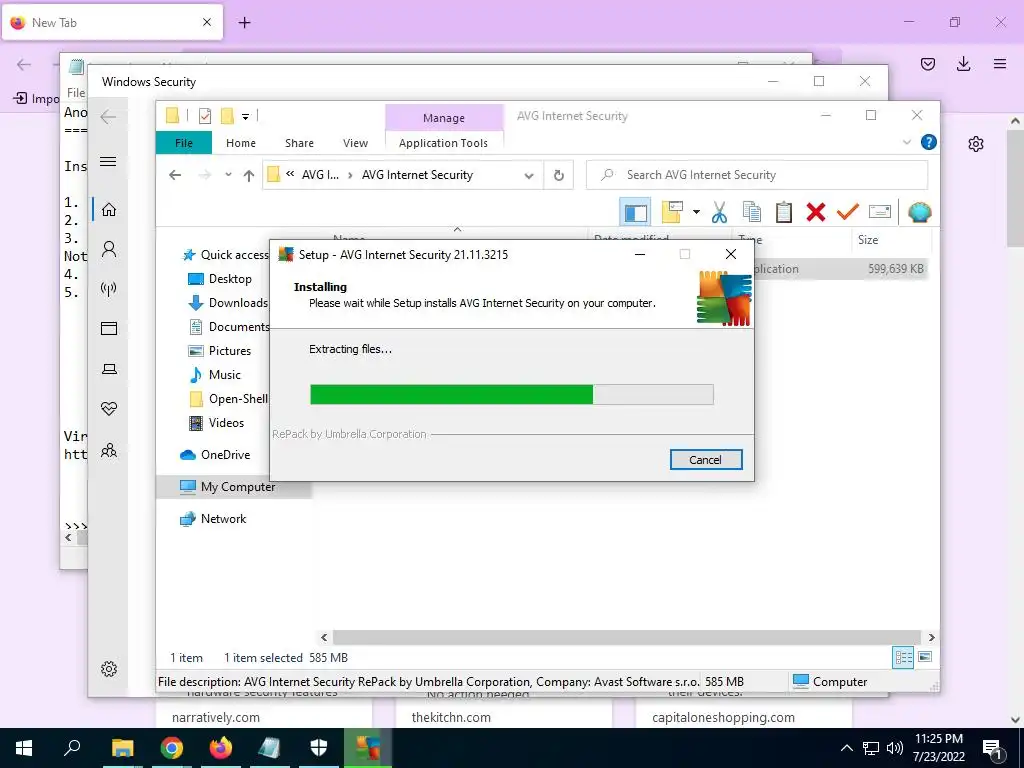
Task: Click the Size column header
Action: coord(867,240)
